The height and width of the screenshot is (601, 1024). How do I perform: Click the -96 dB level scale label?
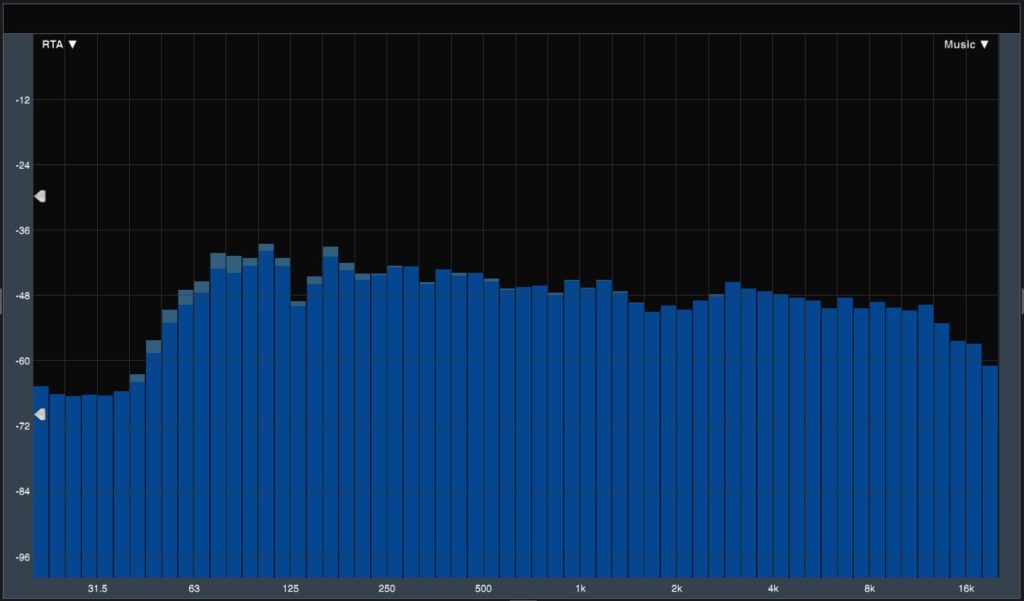pos(22,557)
